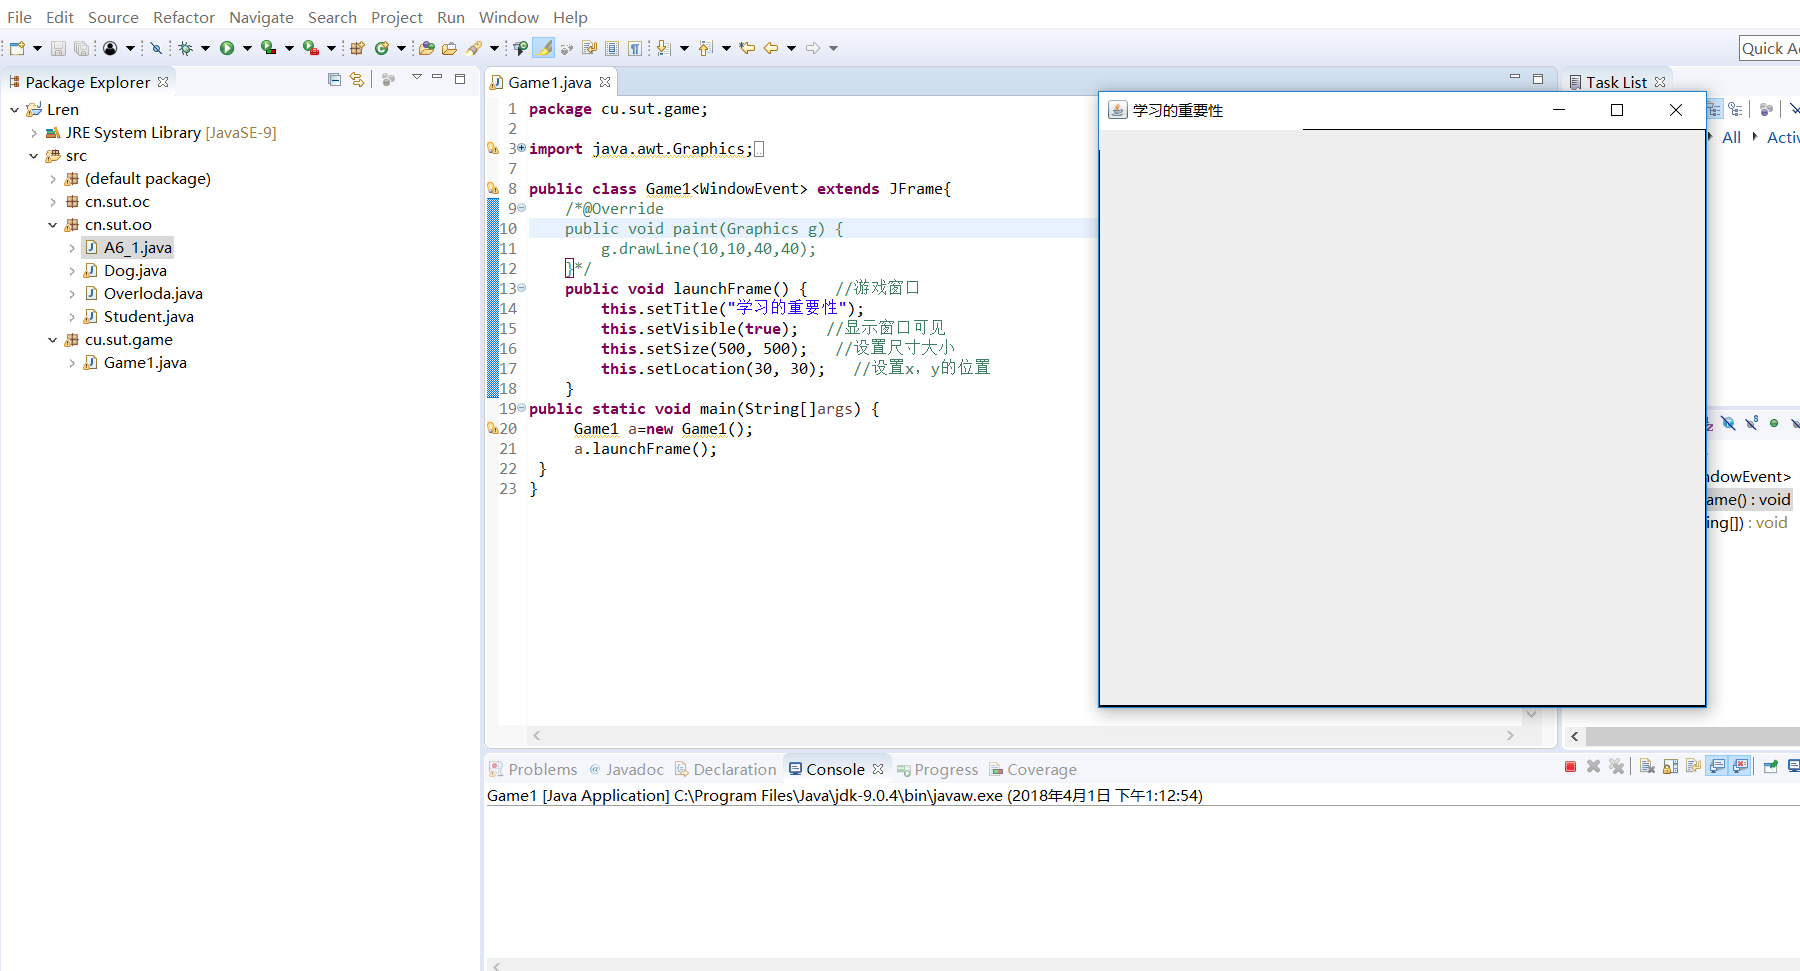
Task: Close the Game1.java editor tab
Action: coord(605,82)
